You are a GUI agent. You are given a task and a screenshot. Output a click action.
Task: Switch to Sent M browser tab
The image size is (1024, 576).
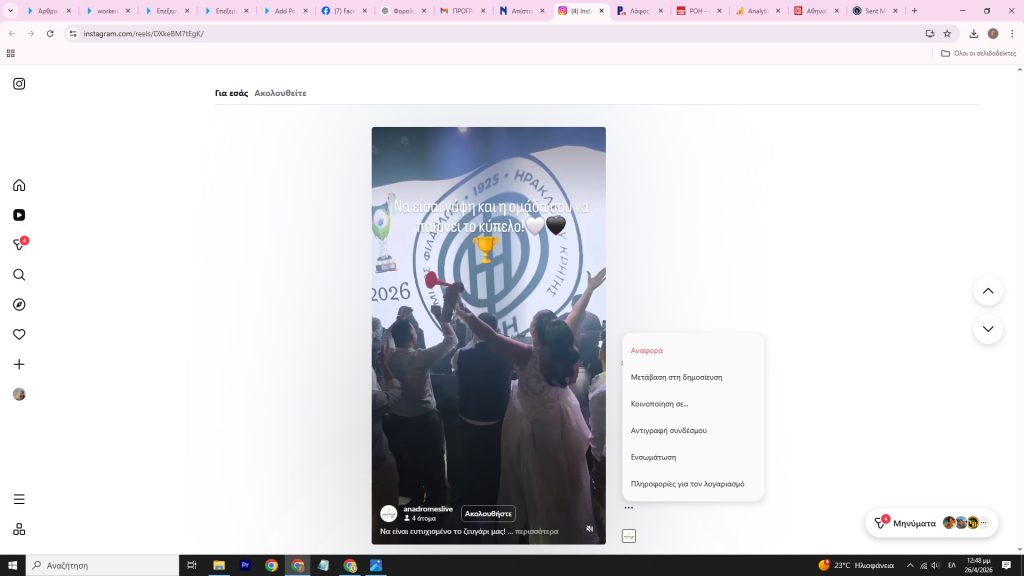click(x=875, y=11)
